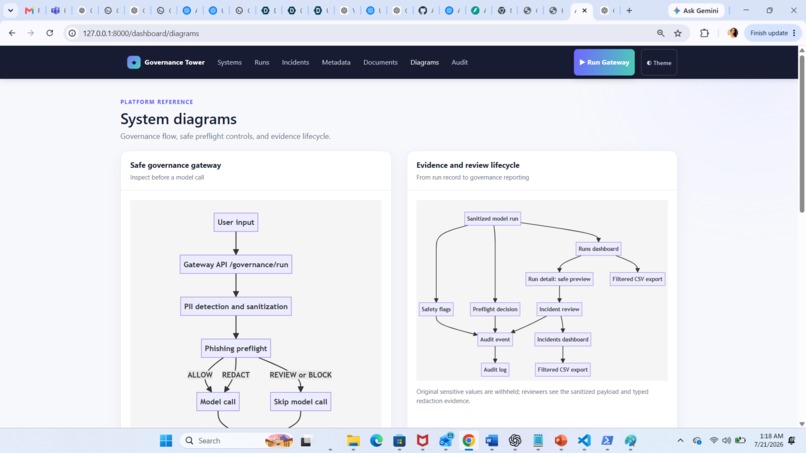
Task: Open McAfee from the taskbar
Action: point(423,441)
